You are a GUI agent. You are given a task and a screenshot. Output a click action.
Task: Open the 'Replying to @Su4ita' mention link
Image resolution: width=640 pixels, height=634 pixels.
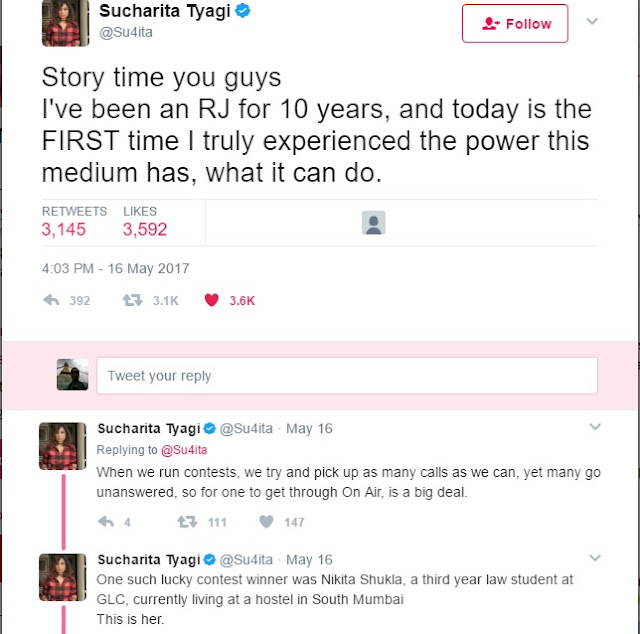pos(184,450)
